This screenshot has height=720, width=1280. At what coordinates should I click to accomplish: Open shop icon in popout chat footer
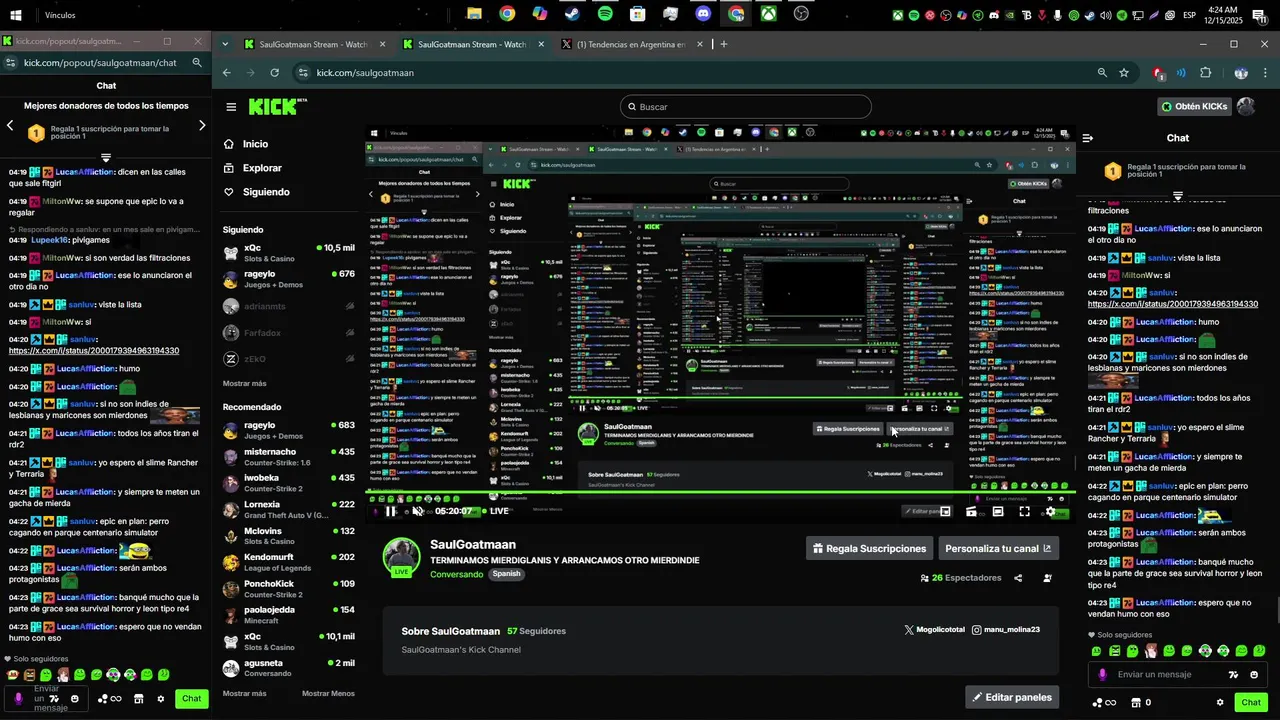138,699
